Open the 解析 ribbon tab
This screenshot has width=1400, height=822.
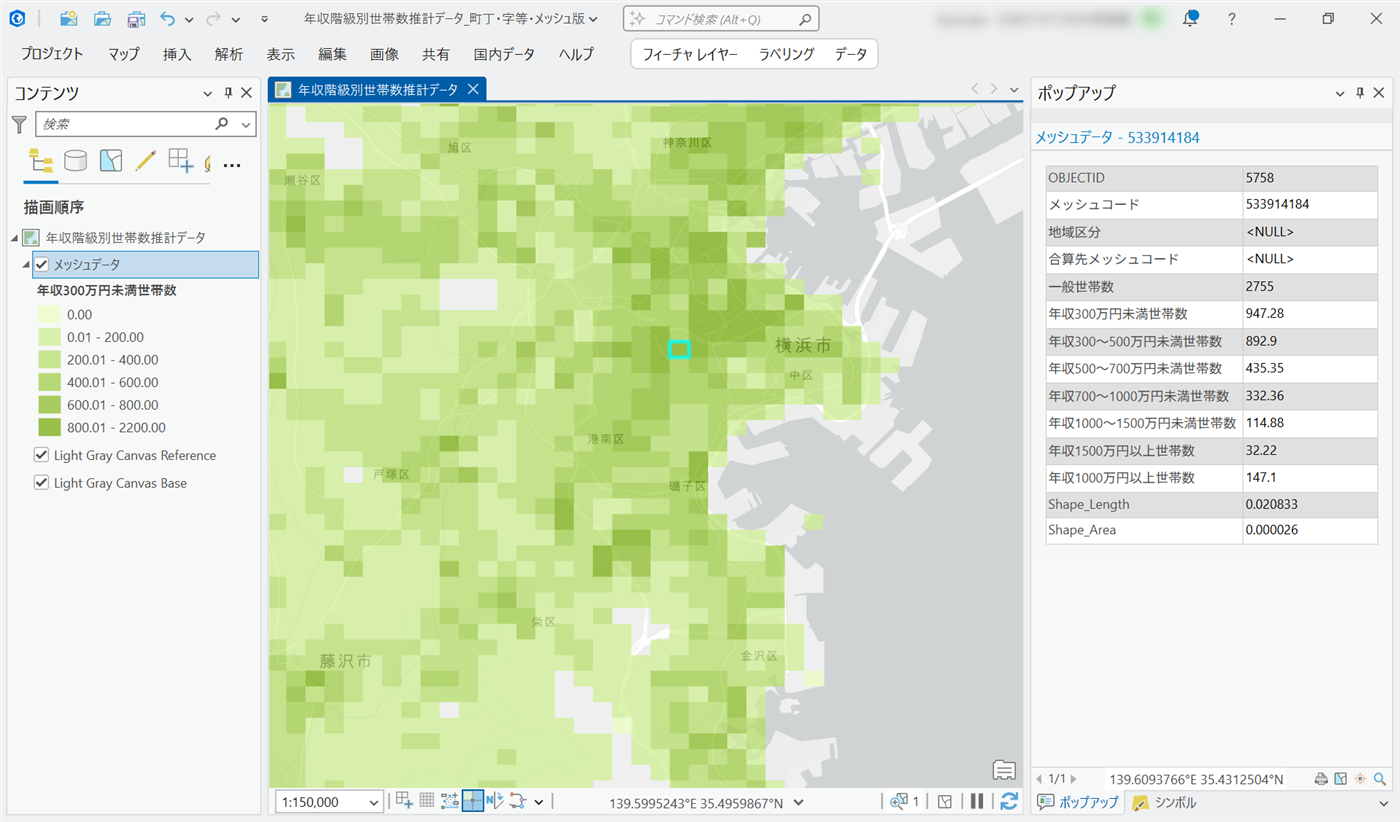point(230,54)
